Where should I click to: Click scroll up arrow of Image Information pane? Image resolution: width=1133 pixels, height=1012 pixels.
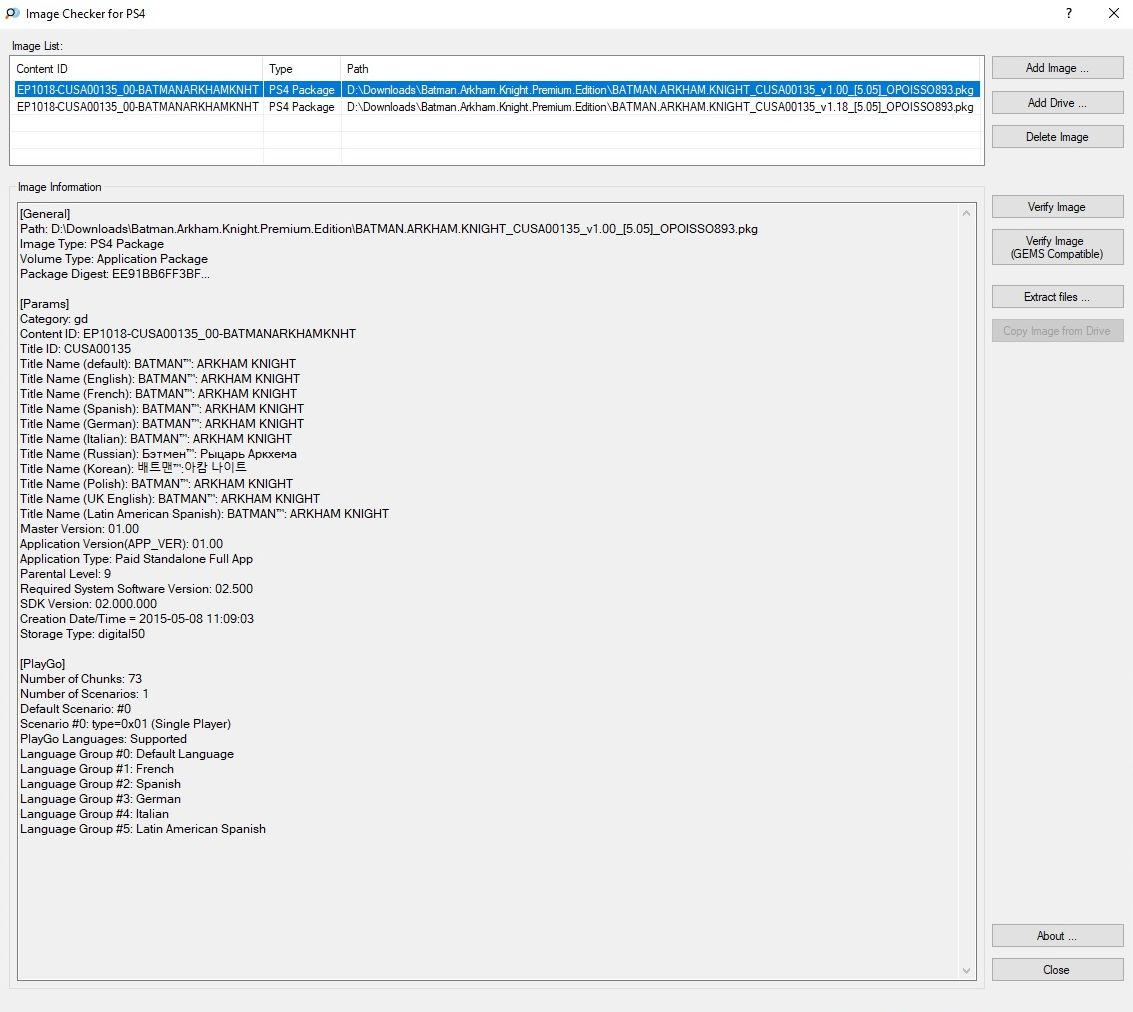(x=967, y=213)
